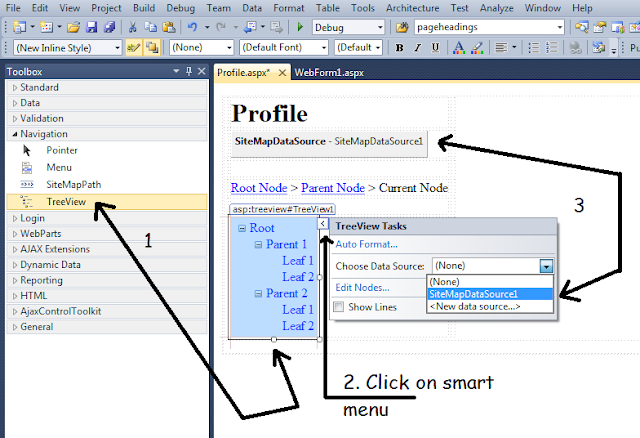Switch to the WebForm1.aspx tab
Screen dimensions: 640x438
pos(329,73)
